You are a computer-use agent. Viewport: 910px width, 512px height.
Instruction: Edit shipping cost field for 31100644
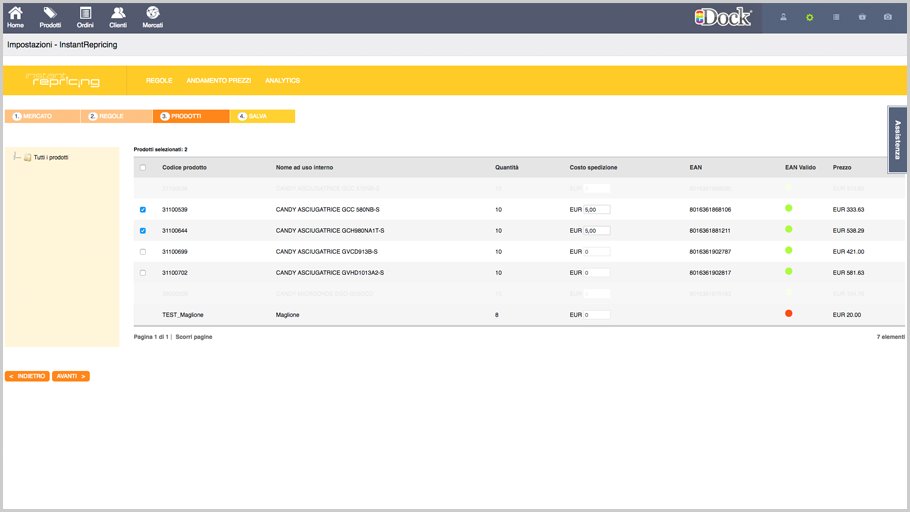tap(597, 230)
